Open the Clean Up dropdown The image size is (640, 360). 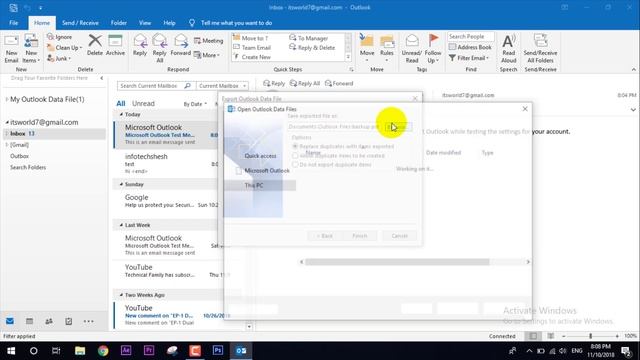64,48
